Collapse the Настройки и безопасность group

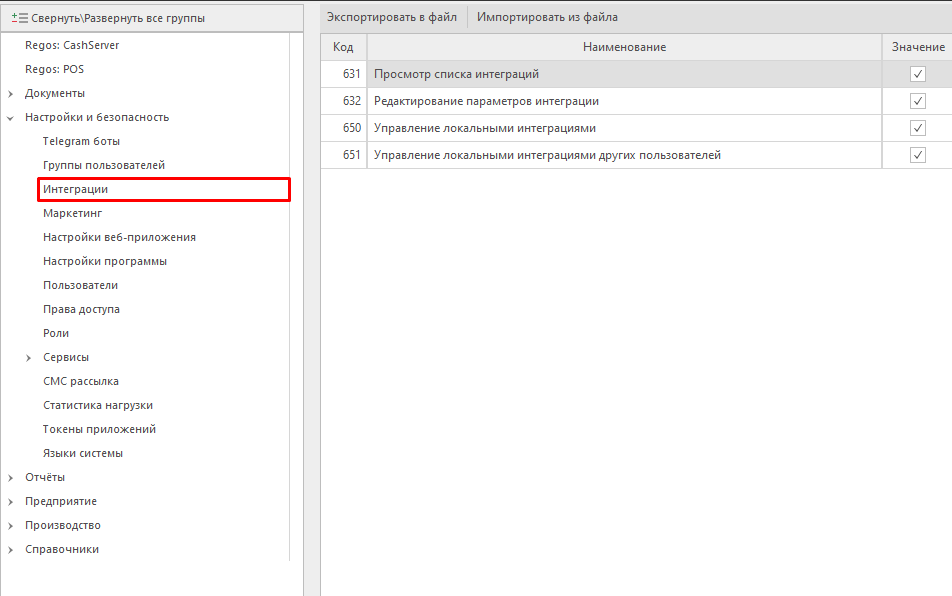(10, 118)
